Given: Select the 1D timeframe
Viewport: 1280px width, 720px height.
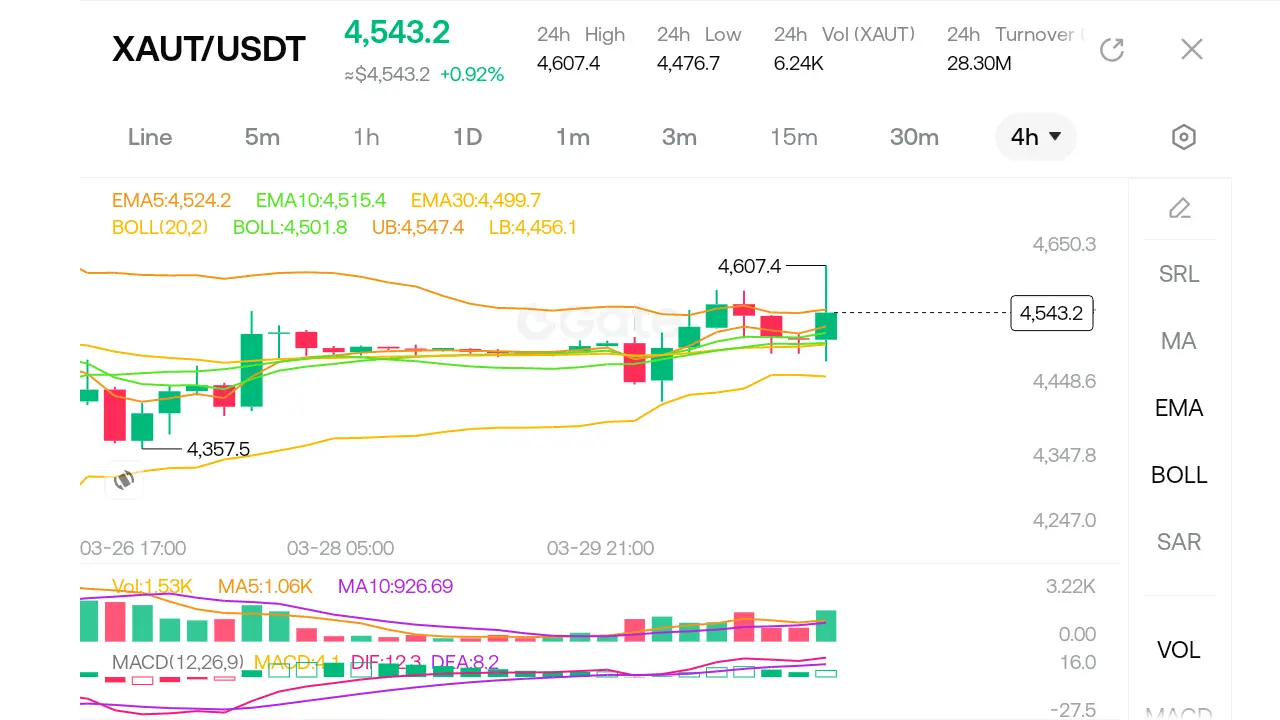Looking at the screenshot, I should pos(467,137).
